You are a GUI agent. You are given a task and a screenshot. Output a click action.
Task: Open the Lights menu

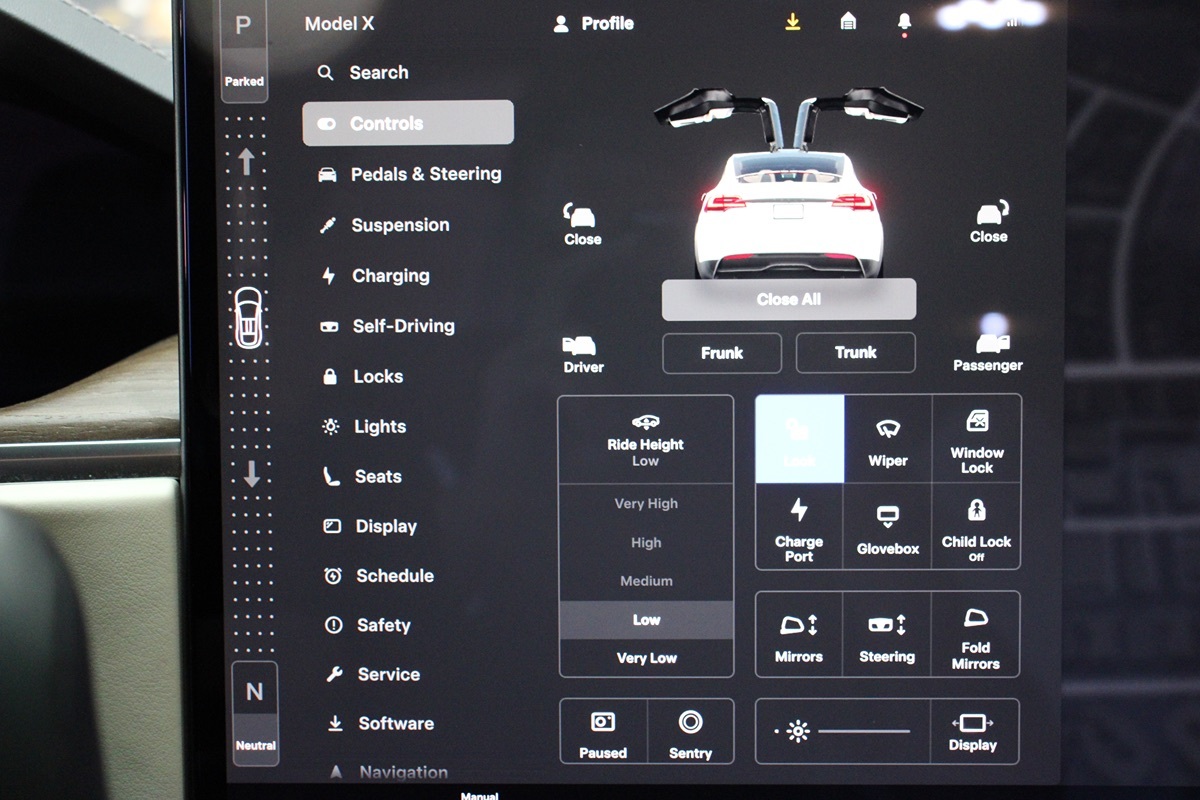(364, 427)
